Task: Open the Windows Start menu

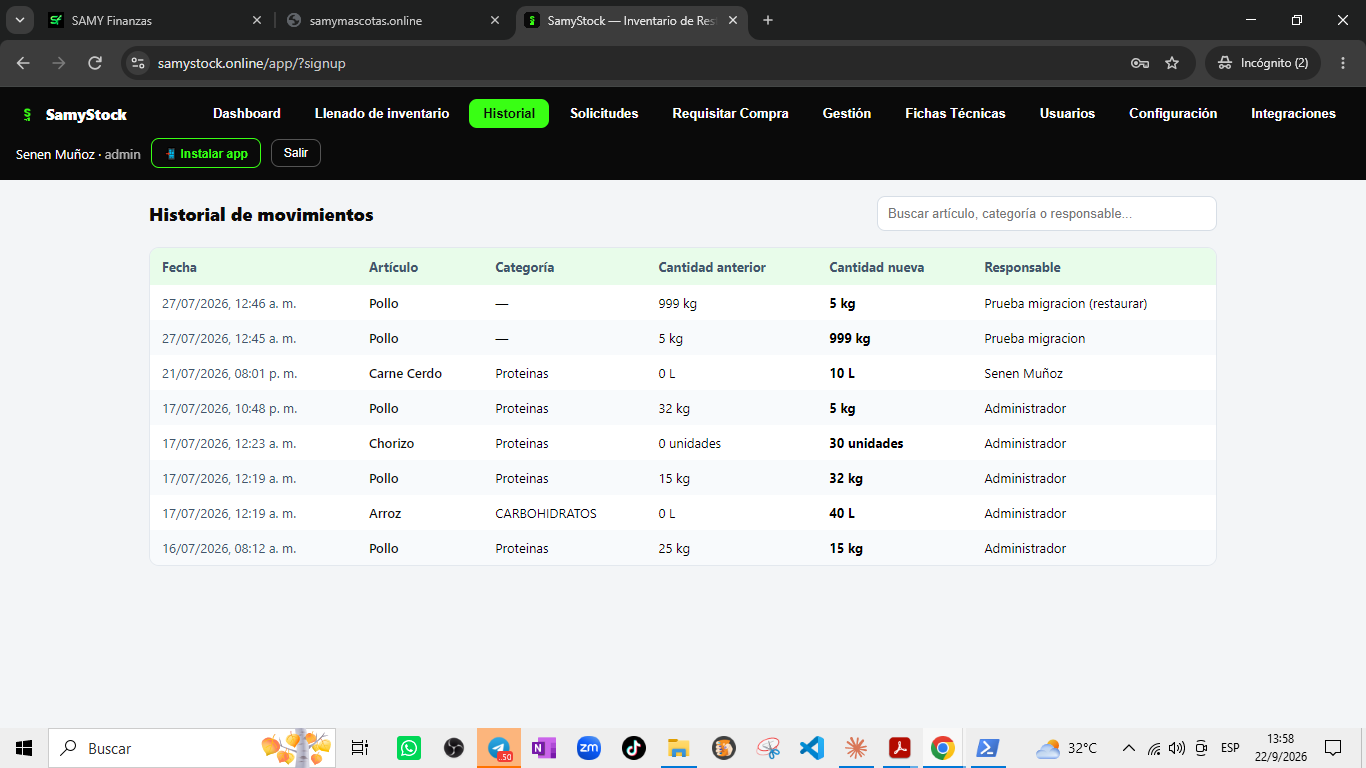Action: (x=24, y=748)
